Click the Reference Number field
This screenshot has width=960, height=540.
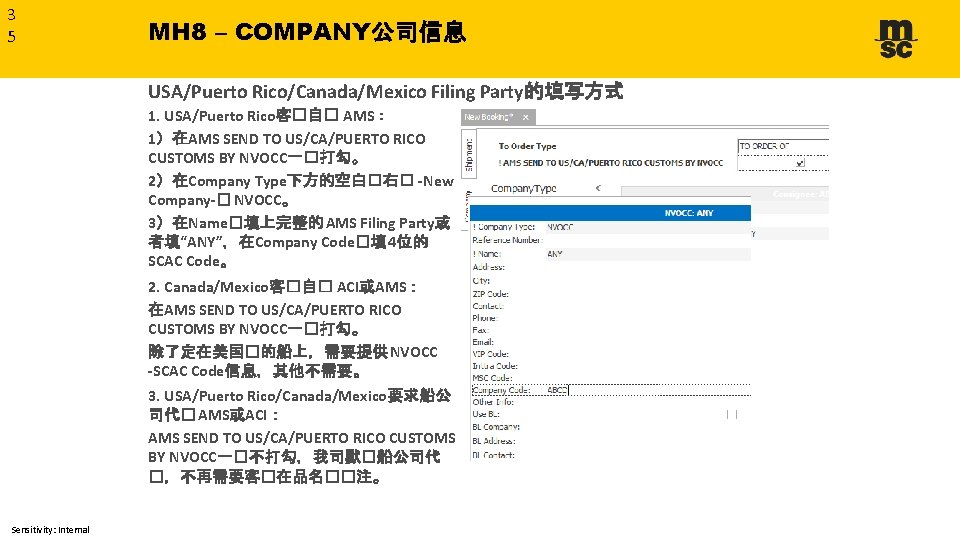tap(648, 240)
